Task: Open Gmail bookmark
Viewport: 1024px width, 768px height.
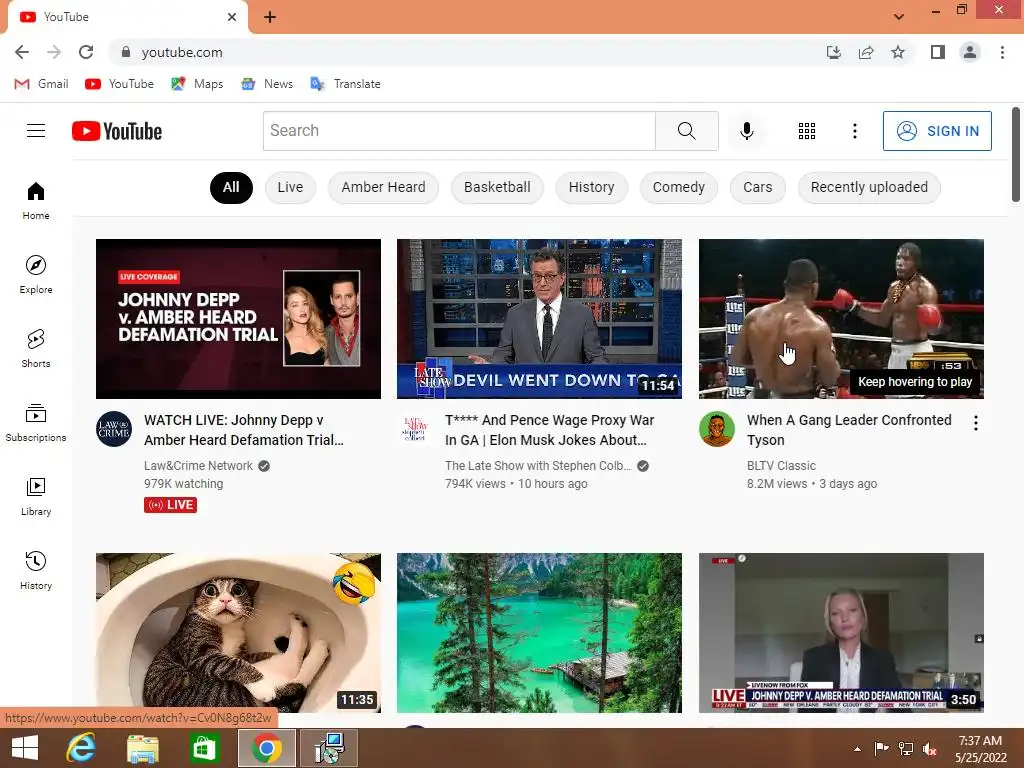Action: click(42, 84)
